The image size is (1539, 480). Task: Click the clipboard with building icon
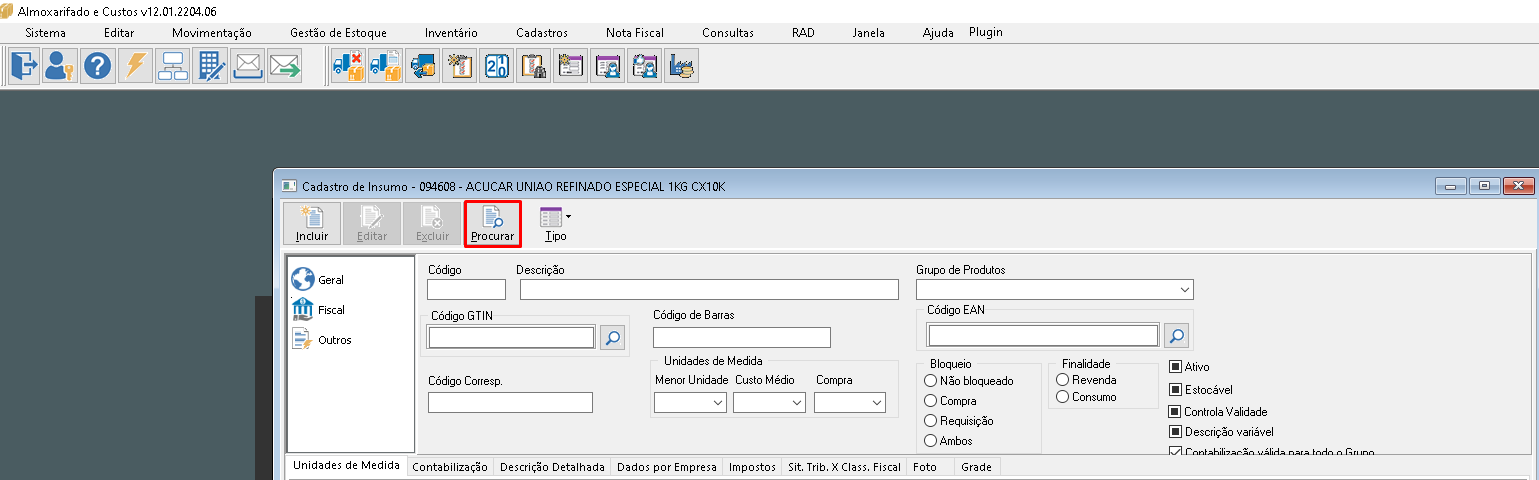tap(534, 66)
